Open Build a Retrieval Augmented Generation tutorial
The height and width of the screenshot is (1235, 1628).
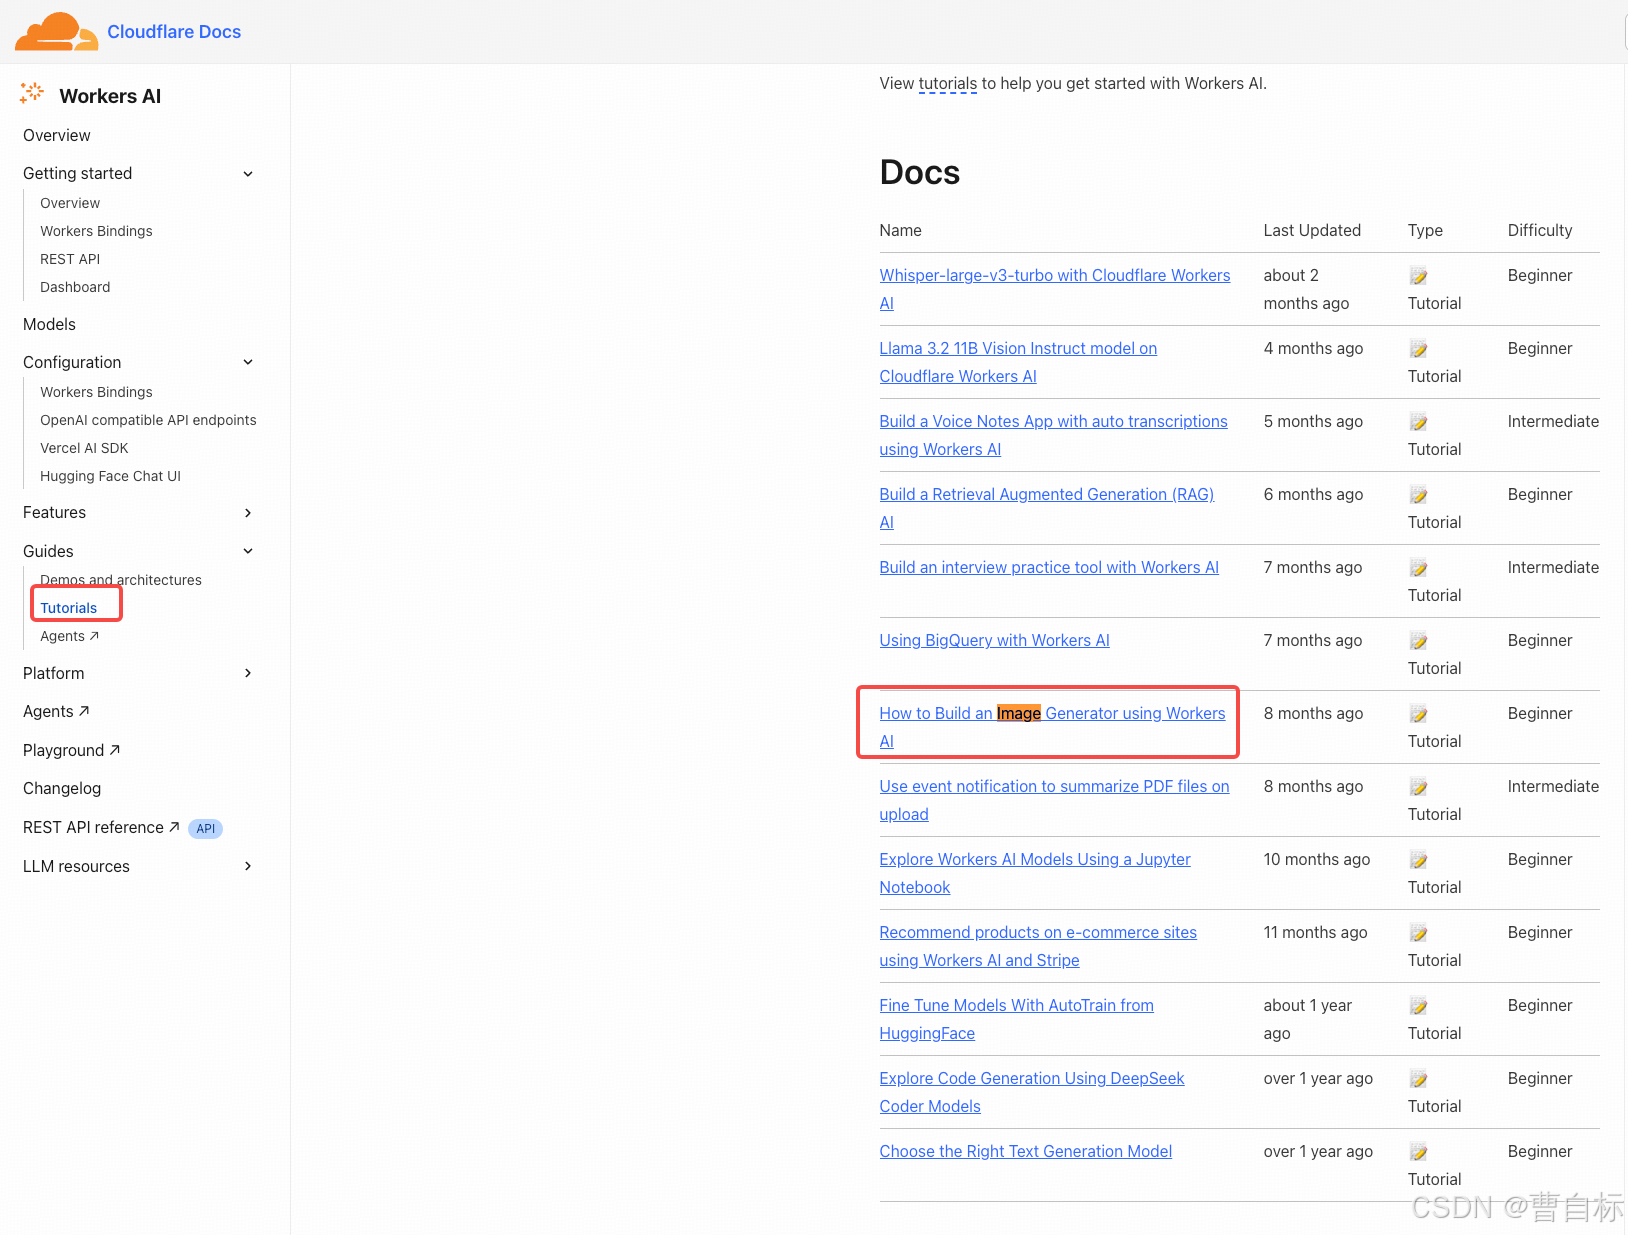pos(1047,508)
